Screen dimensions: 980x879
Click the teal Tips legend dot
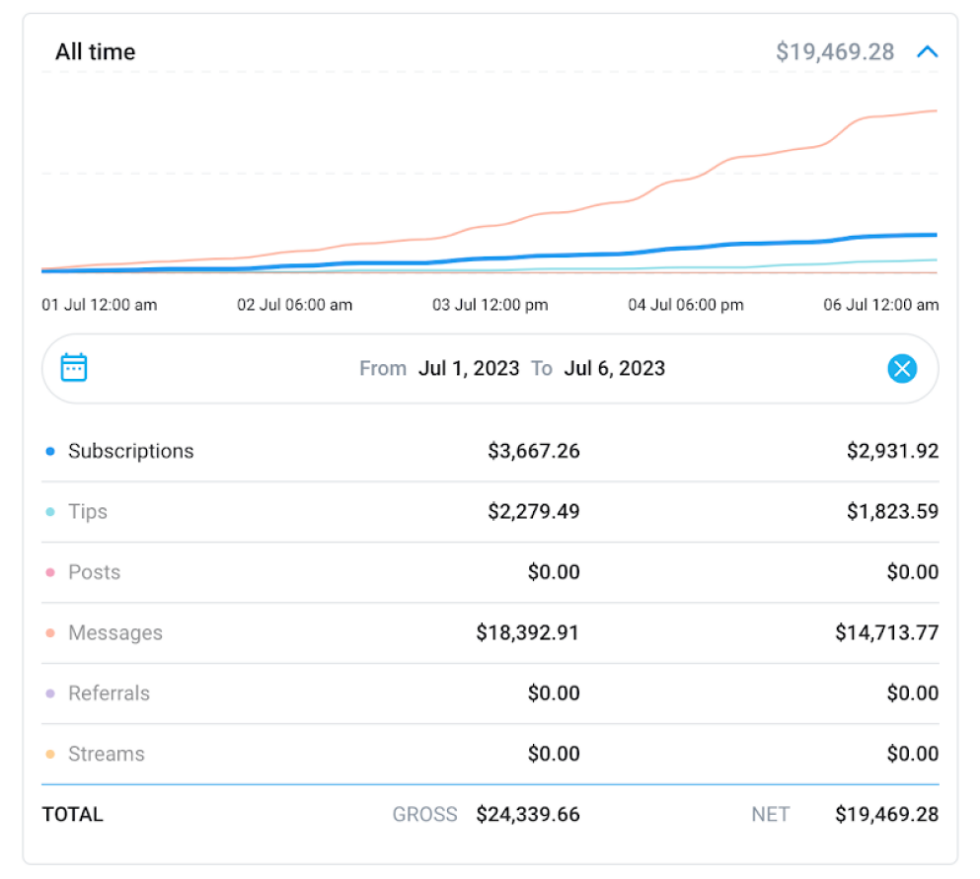(50, 512)
